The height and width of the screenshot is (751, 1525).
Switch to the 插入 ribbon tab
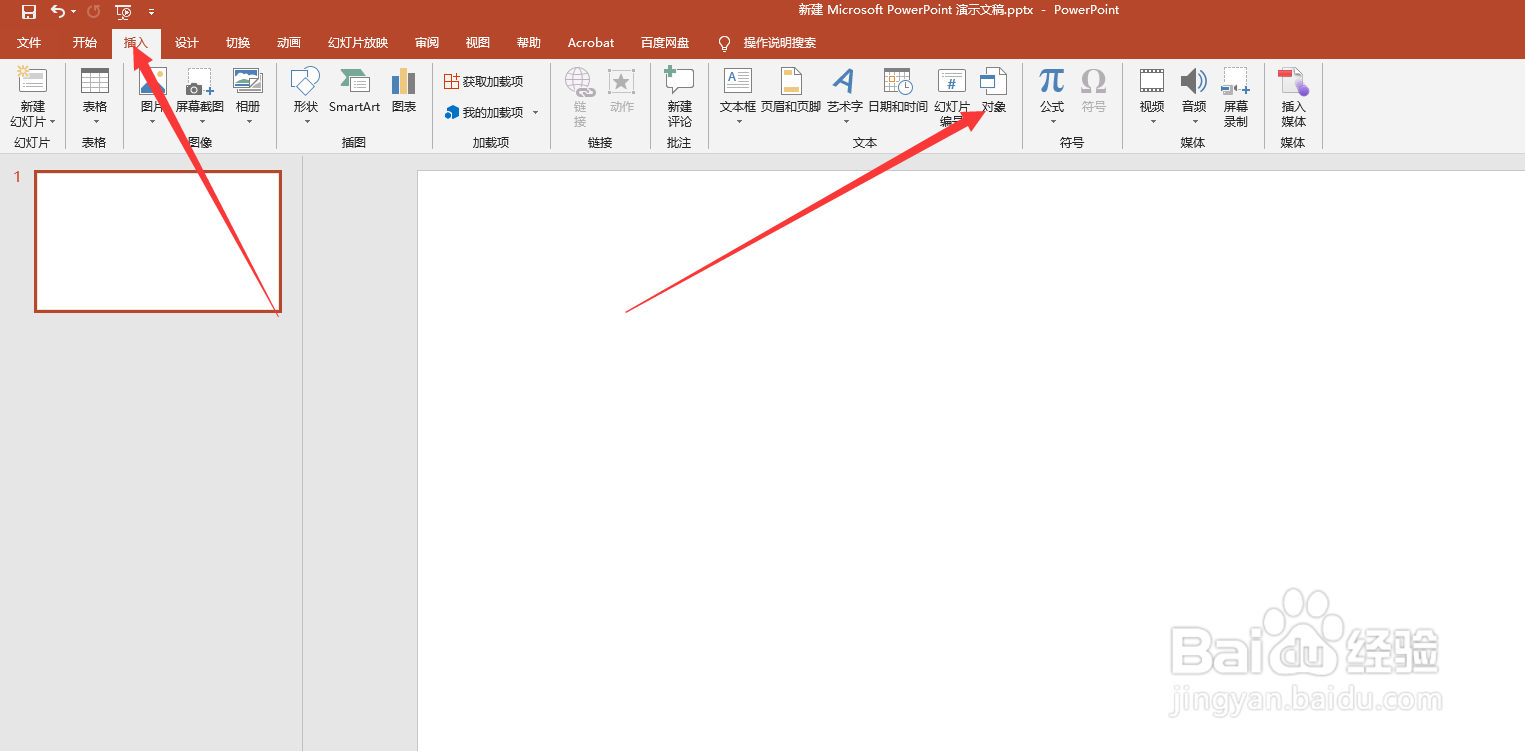click(136, 43)
